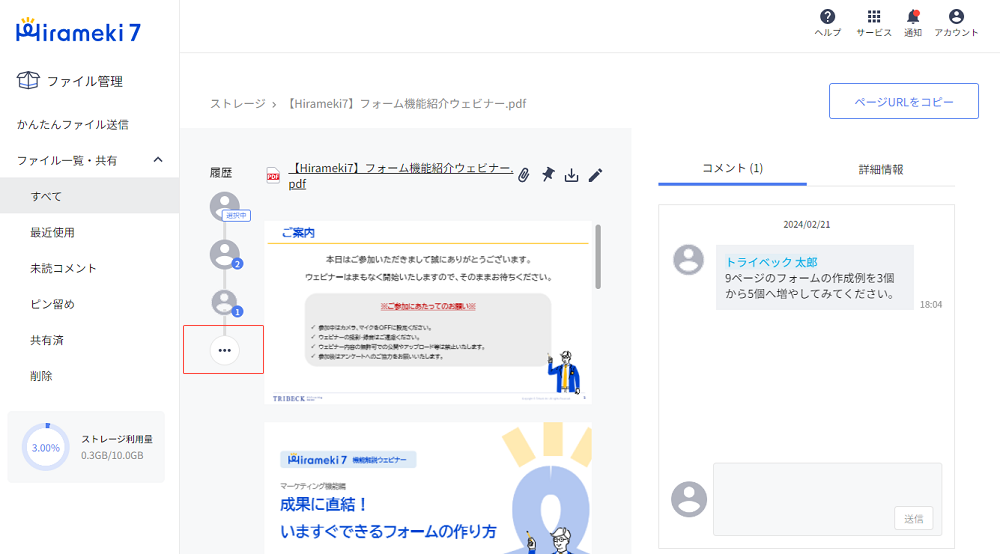Viewport: 1000px width, 554px height.
Task: Switch to the コメント (1) tab
Action: 732,168
